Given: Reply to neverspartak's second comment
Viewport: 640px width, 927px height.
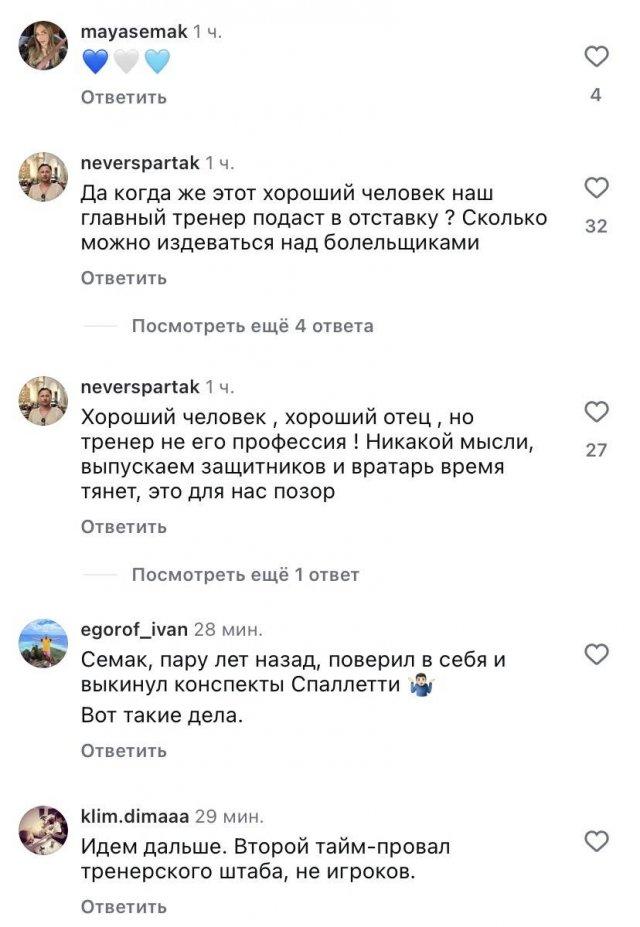Looking at the screenshot, I should click(123, 526).
